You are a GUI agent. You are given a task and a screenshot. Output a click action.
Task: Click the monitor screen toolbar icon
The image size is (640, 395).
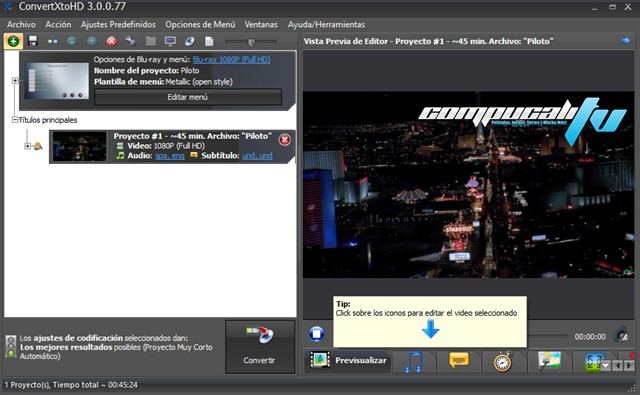[x=170, y=41]
